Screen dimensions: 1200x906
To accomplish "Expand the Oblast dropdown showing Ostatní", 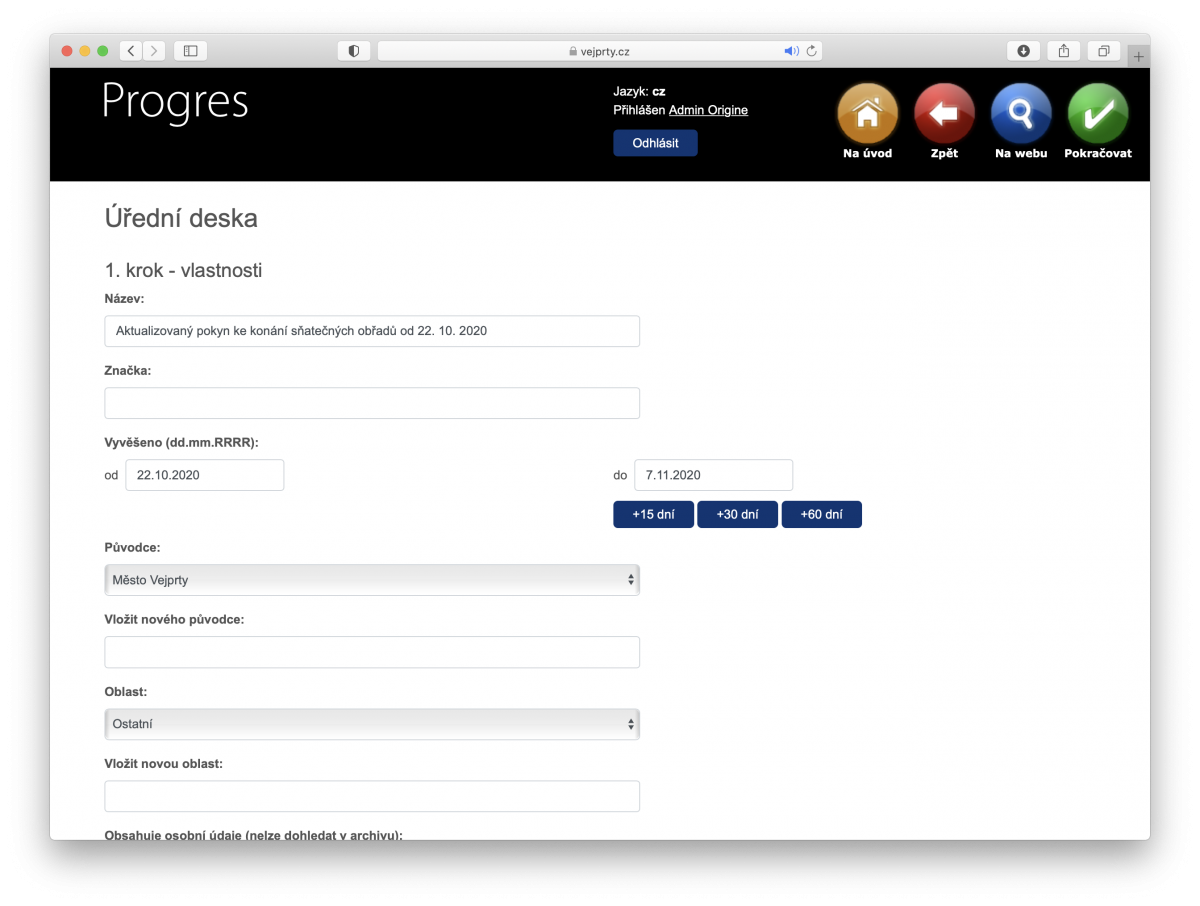I will click(x=372, y=724).
